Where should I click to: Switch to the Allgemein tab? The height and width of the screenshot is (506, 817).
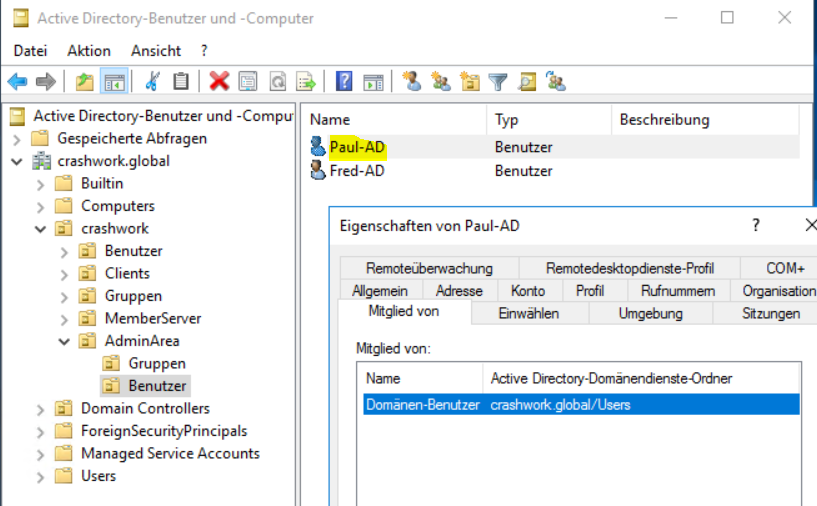(x=380, y=291)
